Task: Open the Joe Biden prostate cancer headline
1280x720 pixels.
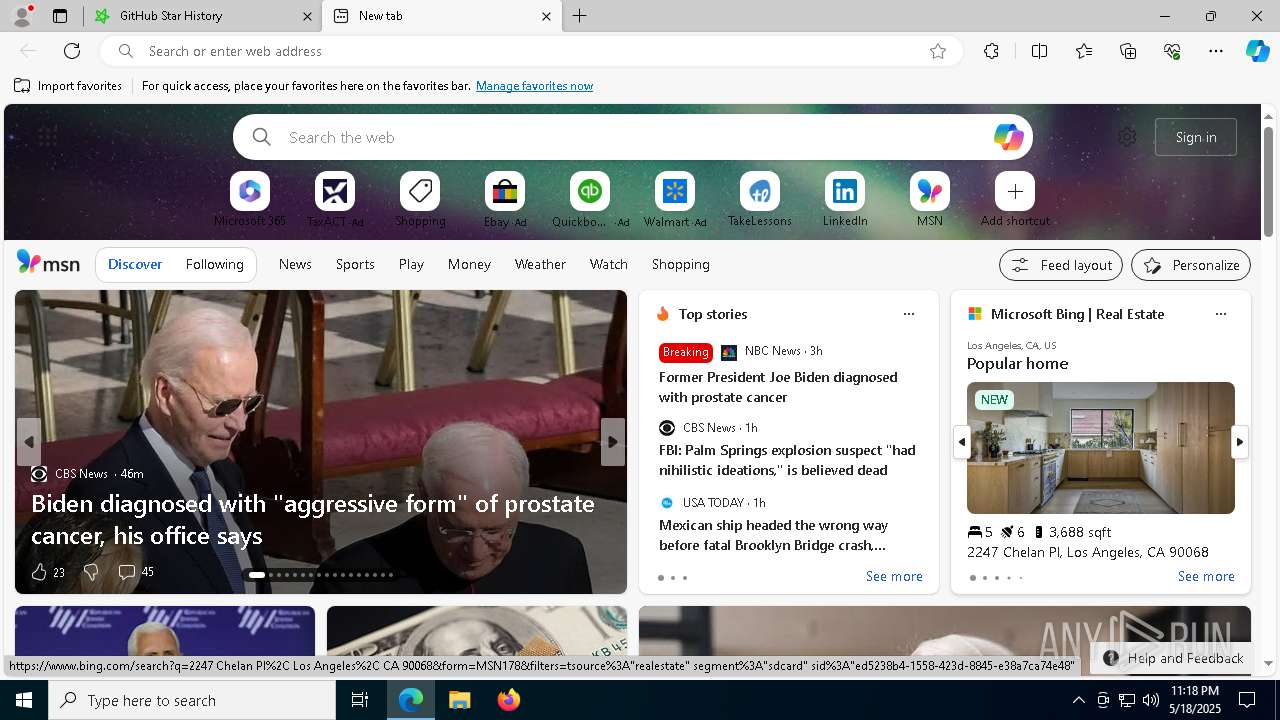Action: 778,387
